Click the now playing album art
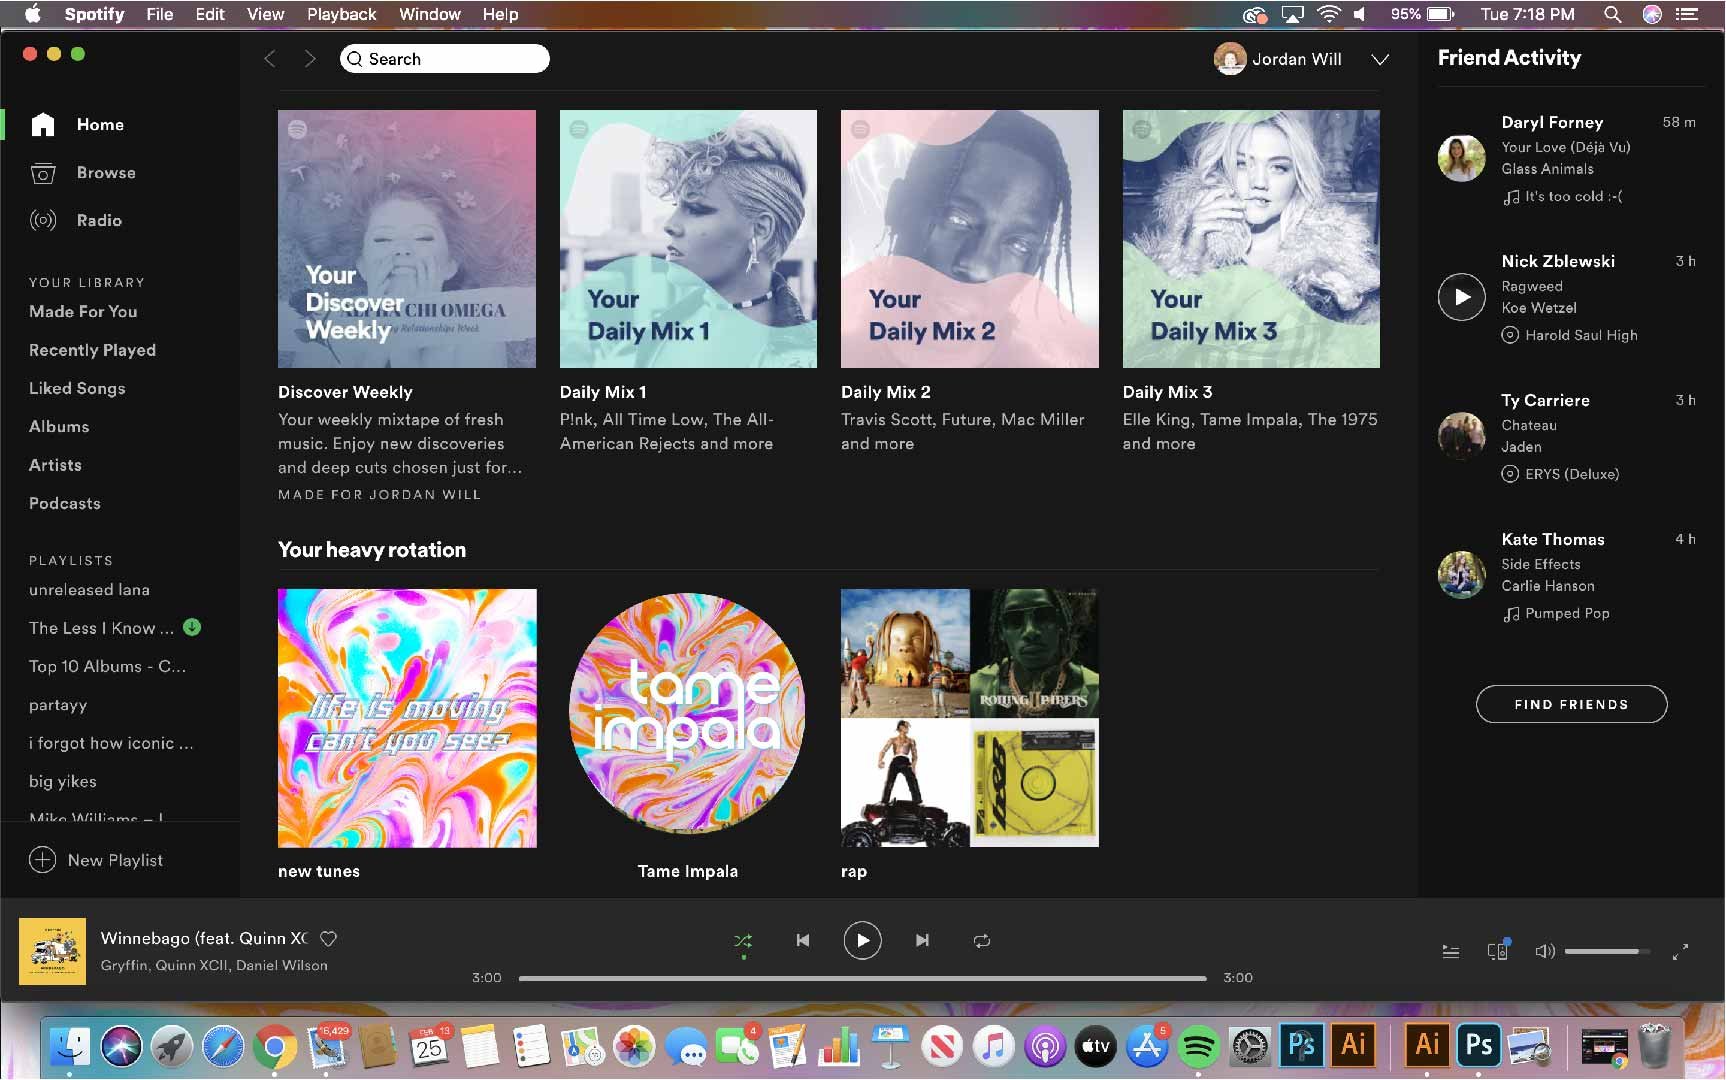1726x1080 pixels. point(53,951)
